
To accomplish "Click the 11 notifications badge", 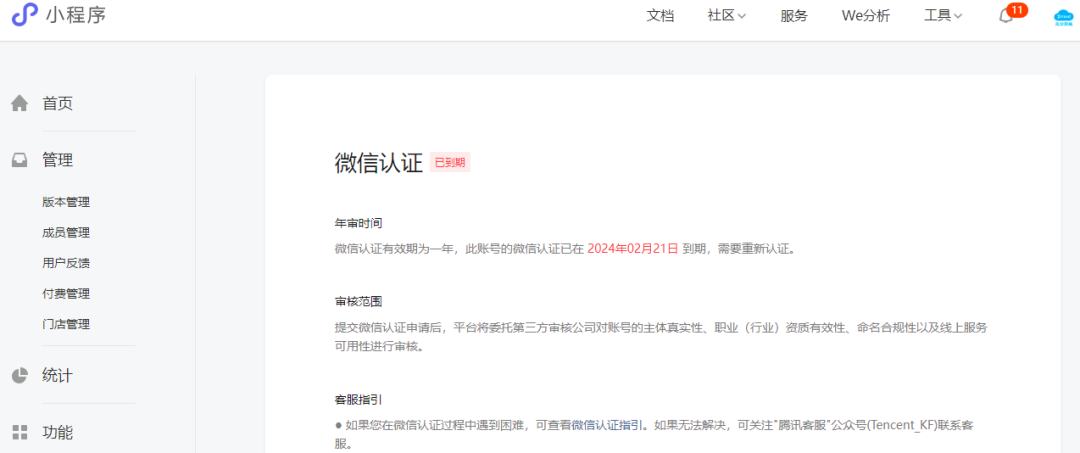I will (1017, 10).
